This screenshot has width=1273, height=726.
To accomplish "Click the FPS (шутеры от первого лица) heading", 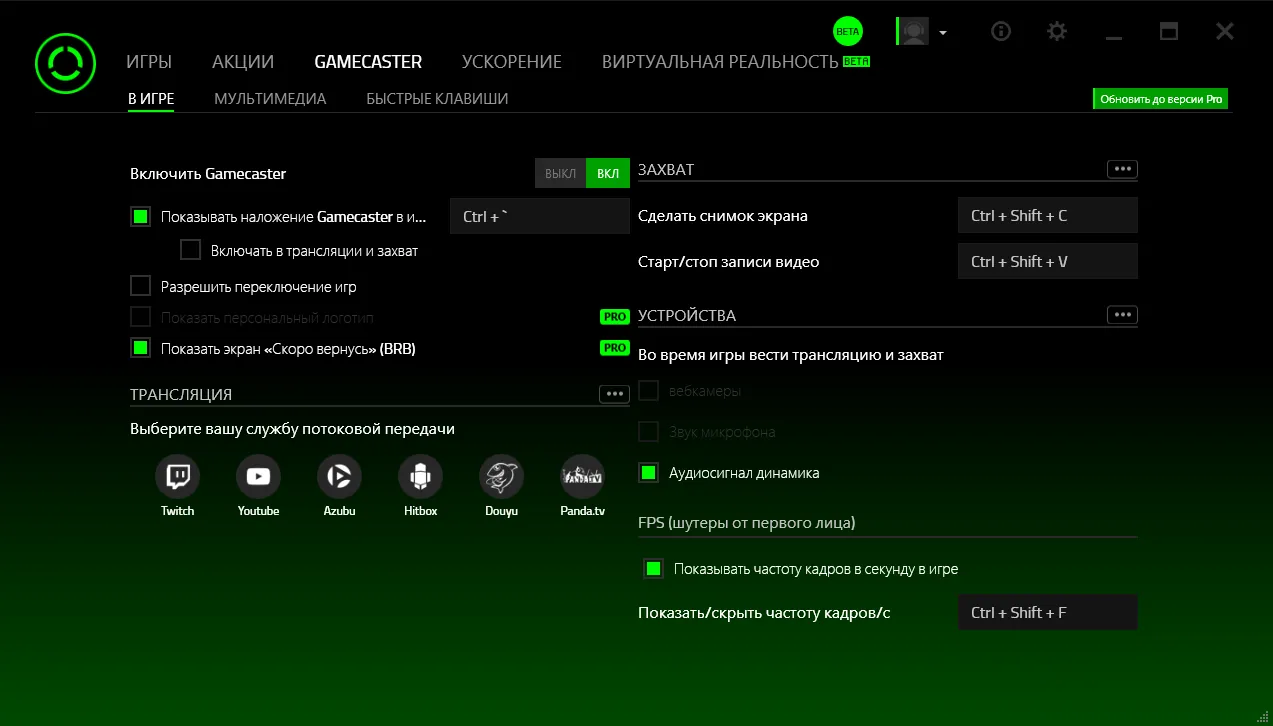I will tap(747, 523).
